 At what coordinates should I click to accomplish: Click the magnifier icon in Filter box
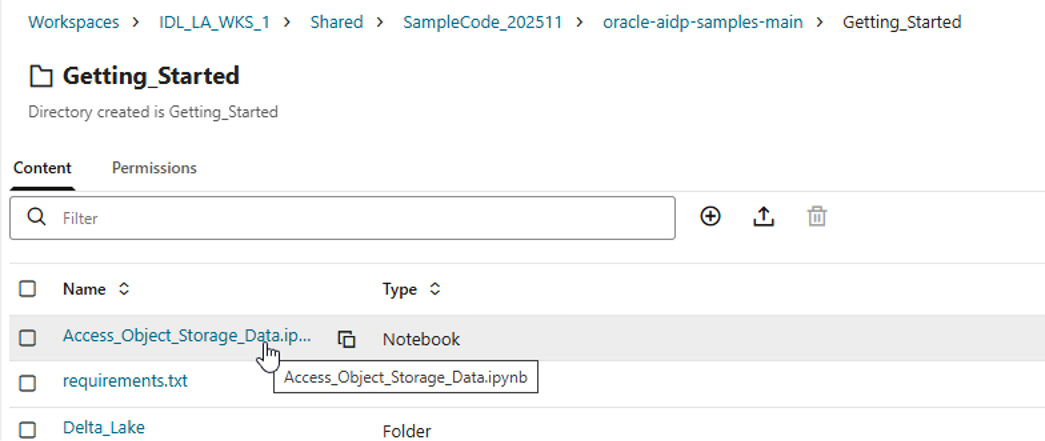(x=37, y=217)
